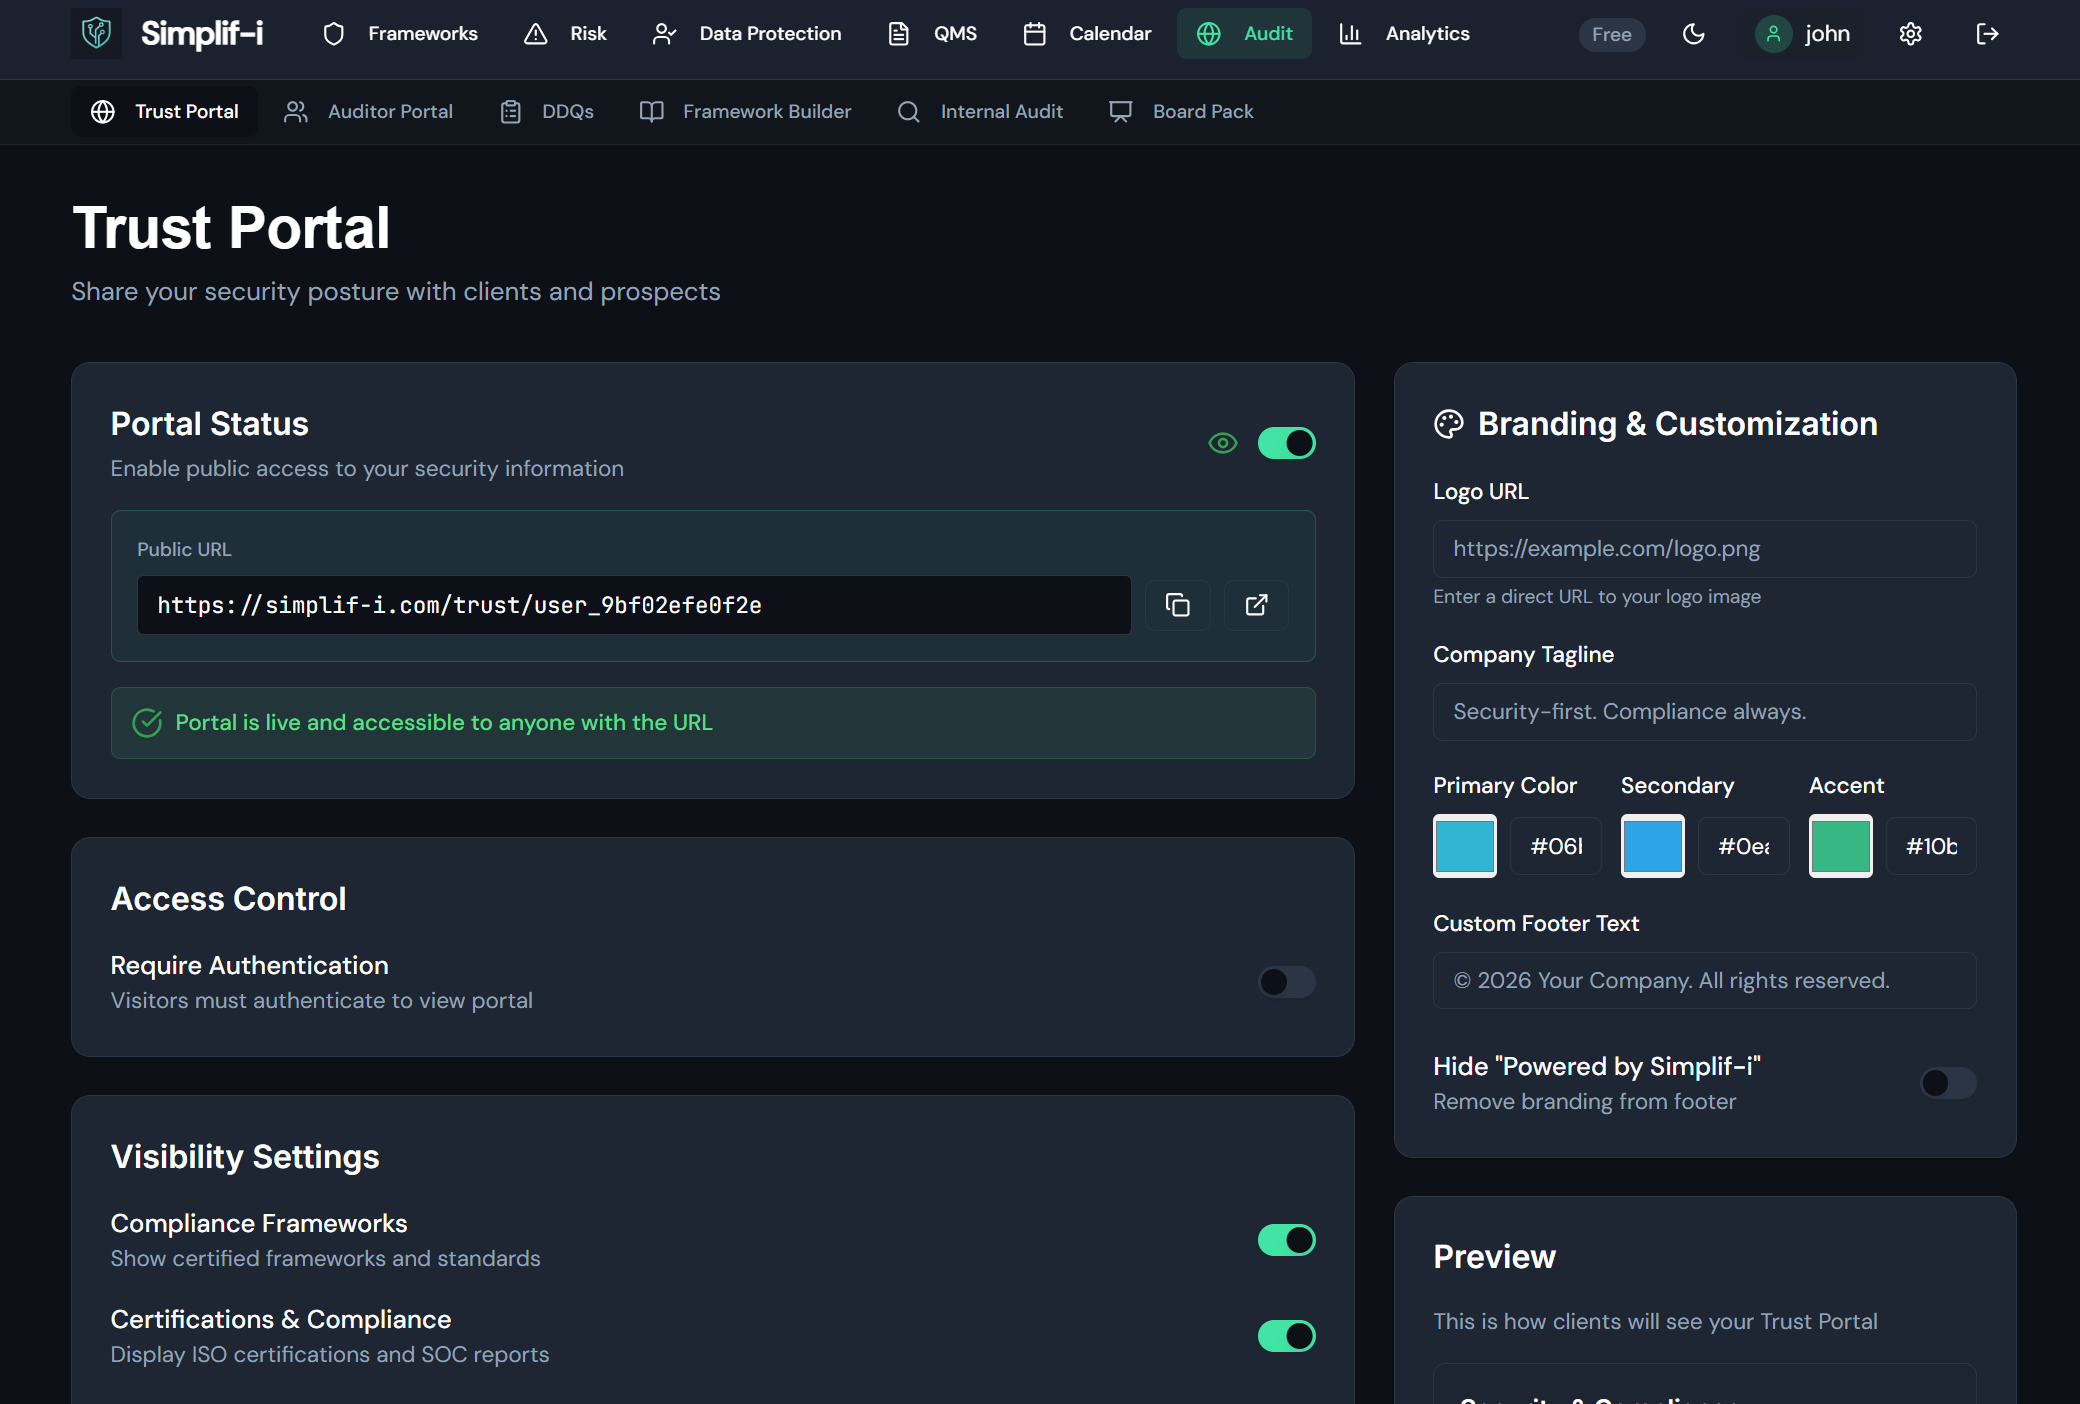2080x1404 pixels.
Task: Click the eye icon in Portal Status
Action: (x=1222, y=443)
